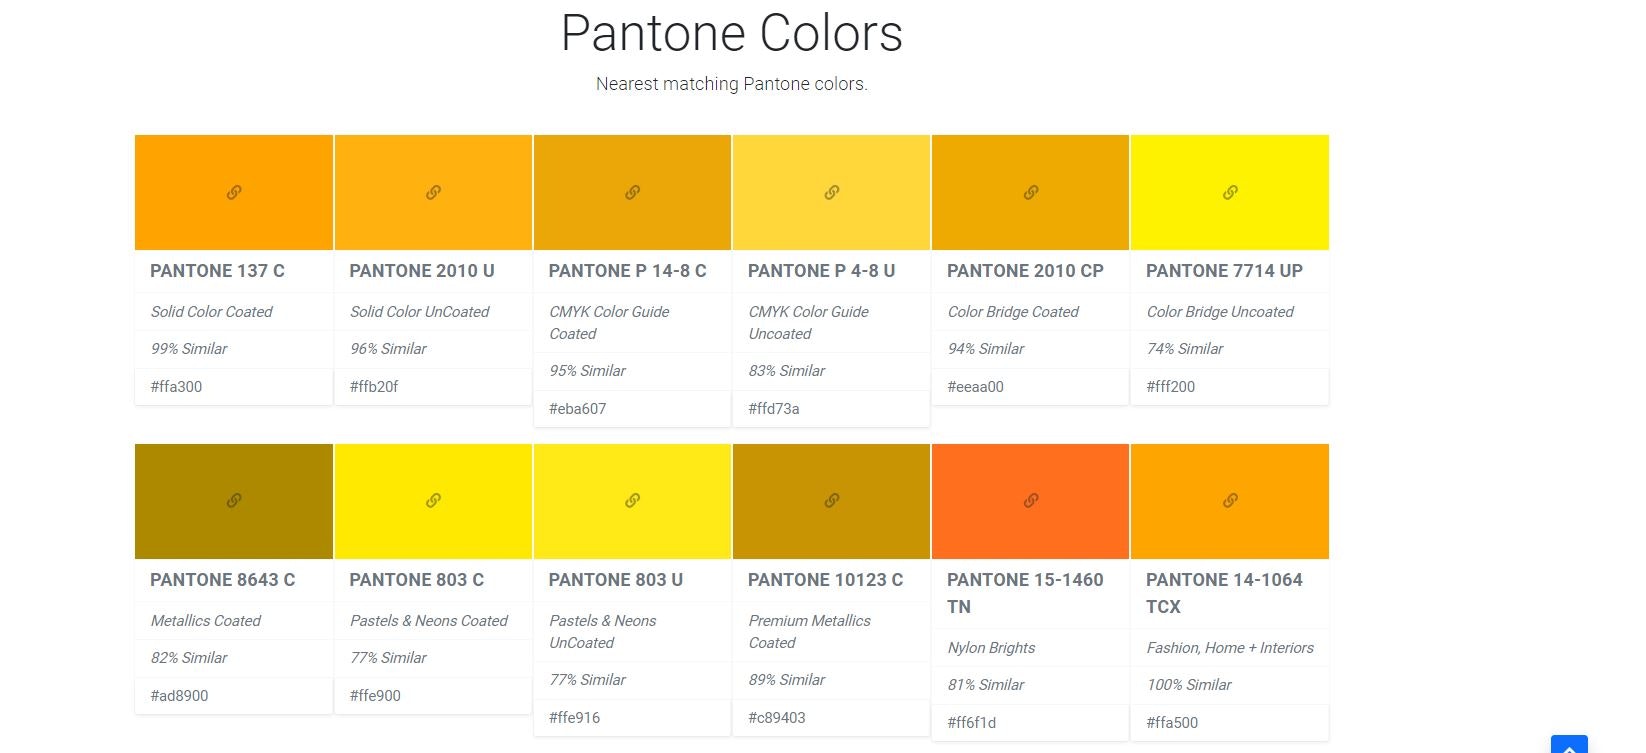Select the hex code #ffa300

click(175, 386)
